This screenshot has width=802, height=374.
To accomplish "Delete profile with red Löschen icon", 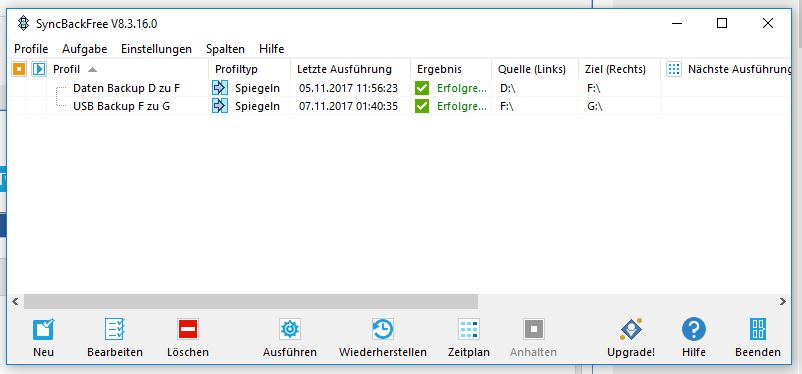I will coord(188,329).
